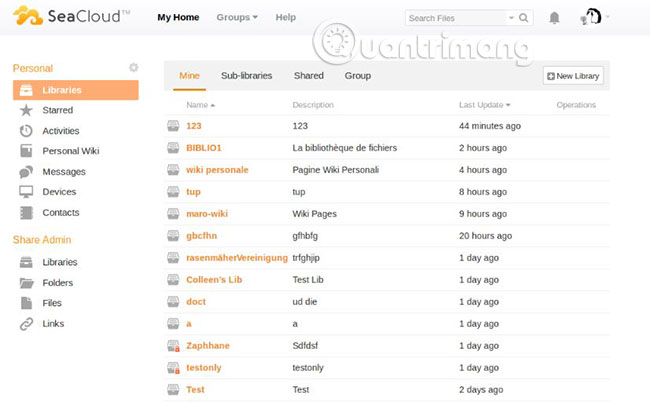The height and width of the screenshot is (402, 650).
Task: Click the 'Sdfdsf' description
Action: click(x=305, y=346)
